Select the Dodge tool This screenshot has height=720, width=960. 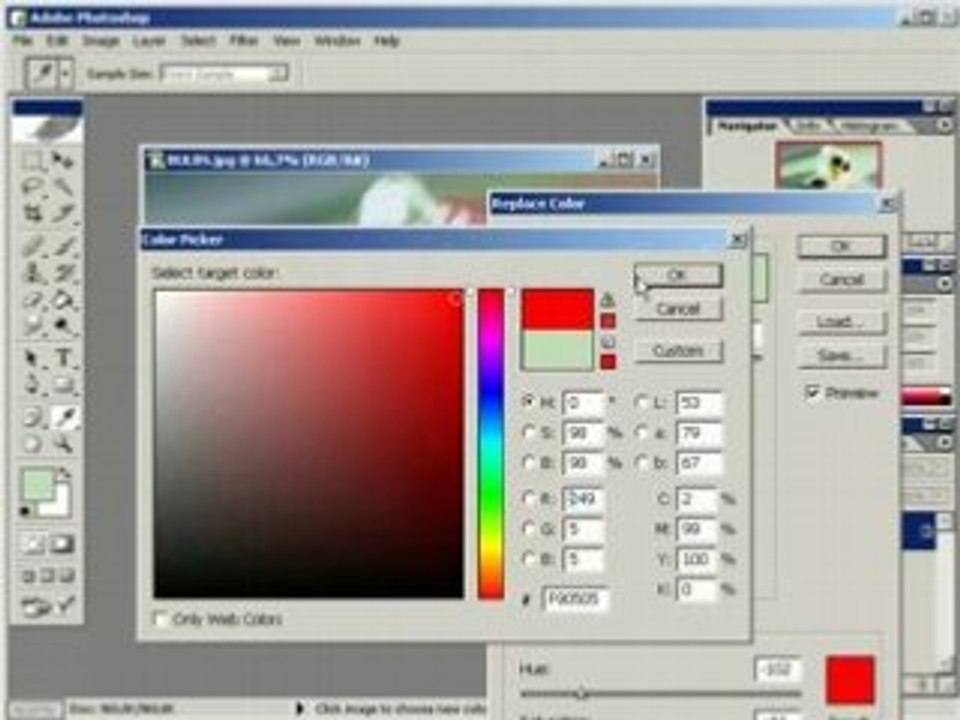pos(62,326)
